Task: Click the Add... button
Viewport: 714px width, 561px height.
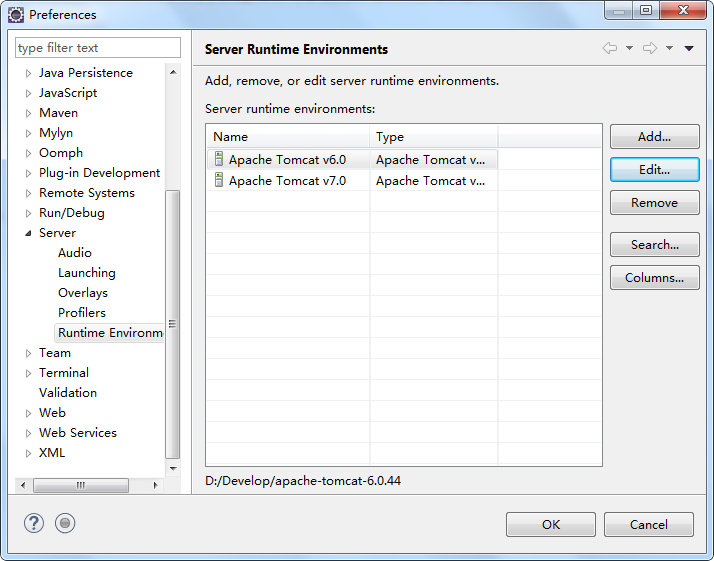Action: pos(654,137)
